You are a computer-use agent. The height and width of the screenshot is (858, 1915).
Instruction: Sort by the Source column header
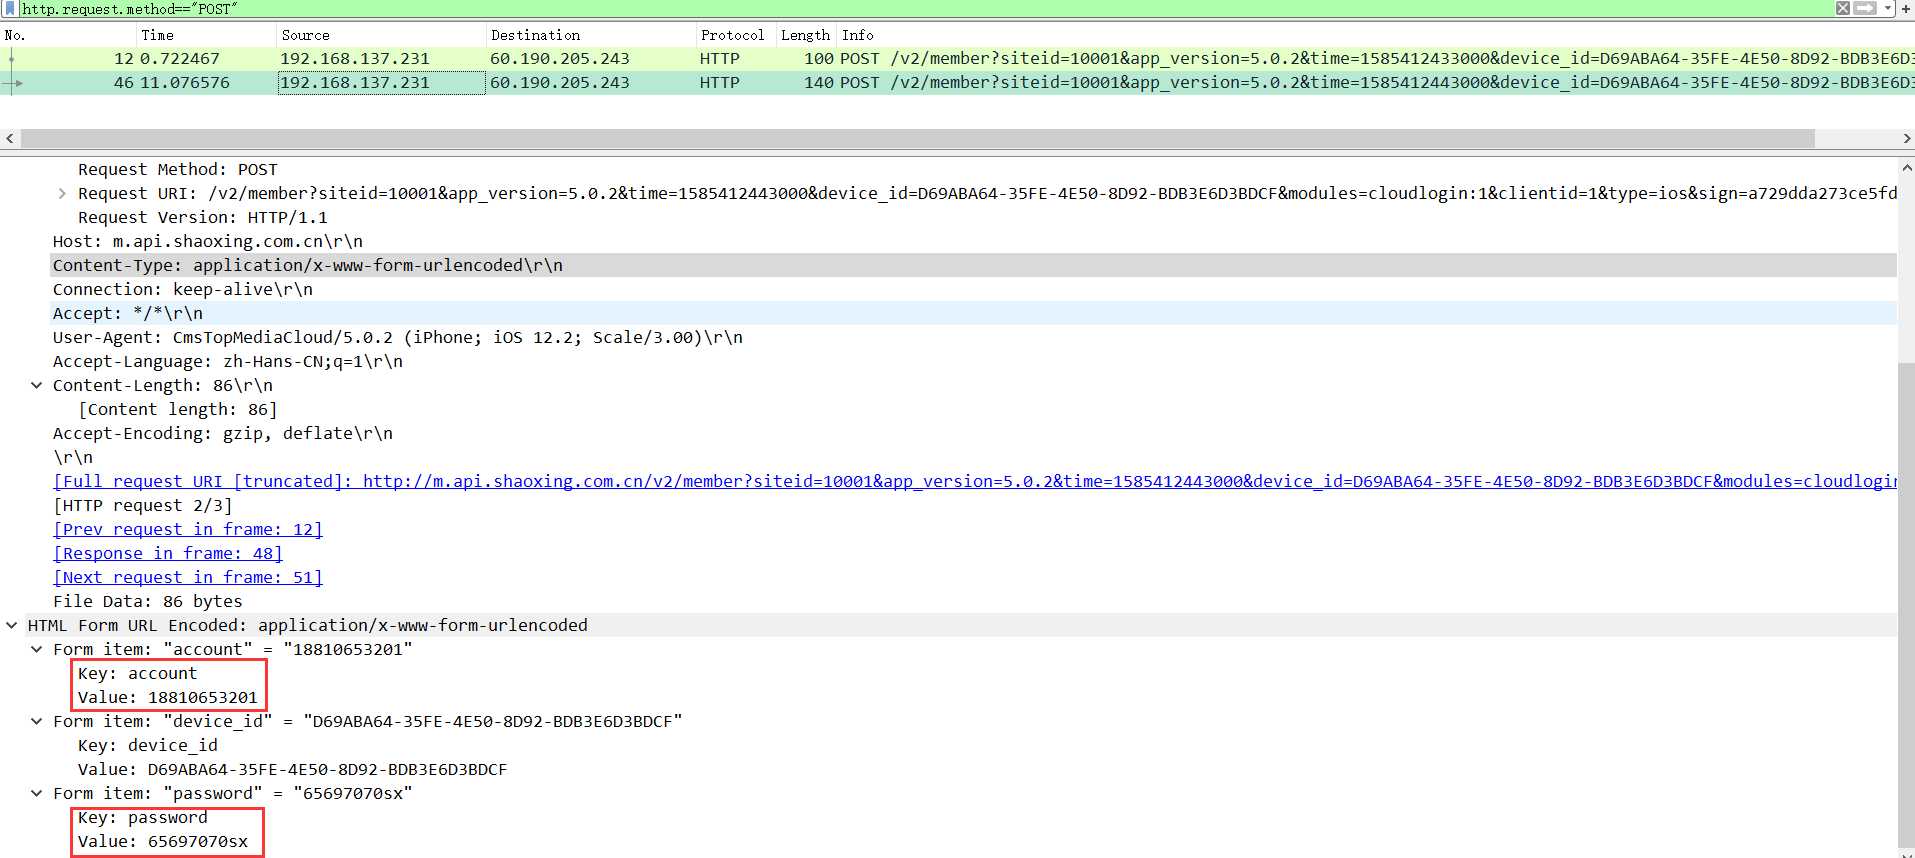click(x=381, y=35)
